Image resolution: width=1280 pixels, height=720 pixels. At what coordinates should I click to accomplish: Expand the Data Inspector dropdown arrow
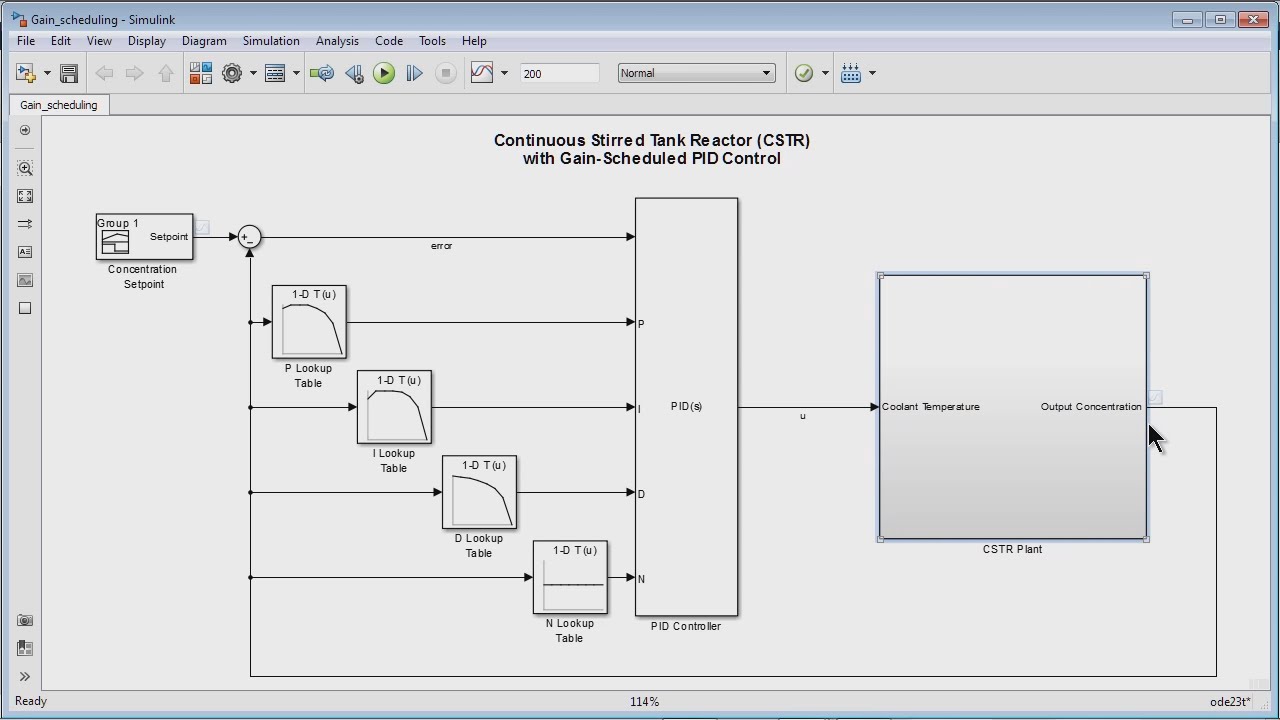(504, 73)
